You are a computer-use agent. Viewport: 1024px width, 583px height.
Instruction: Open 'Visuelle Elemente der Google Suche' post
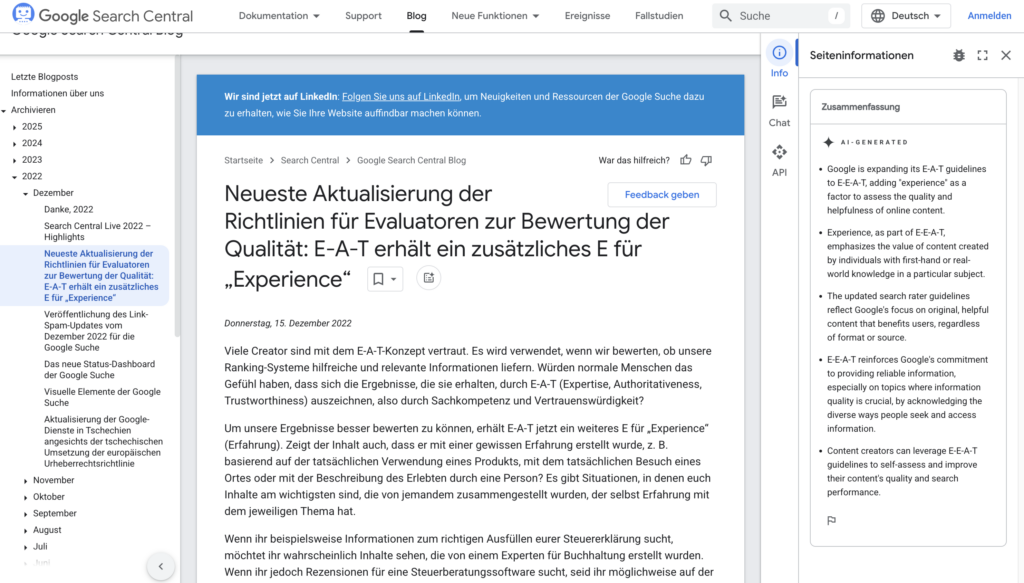tap(102, 398)
